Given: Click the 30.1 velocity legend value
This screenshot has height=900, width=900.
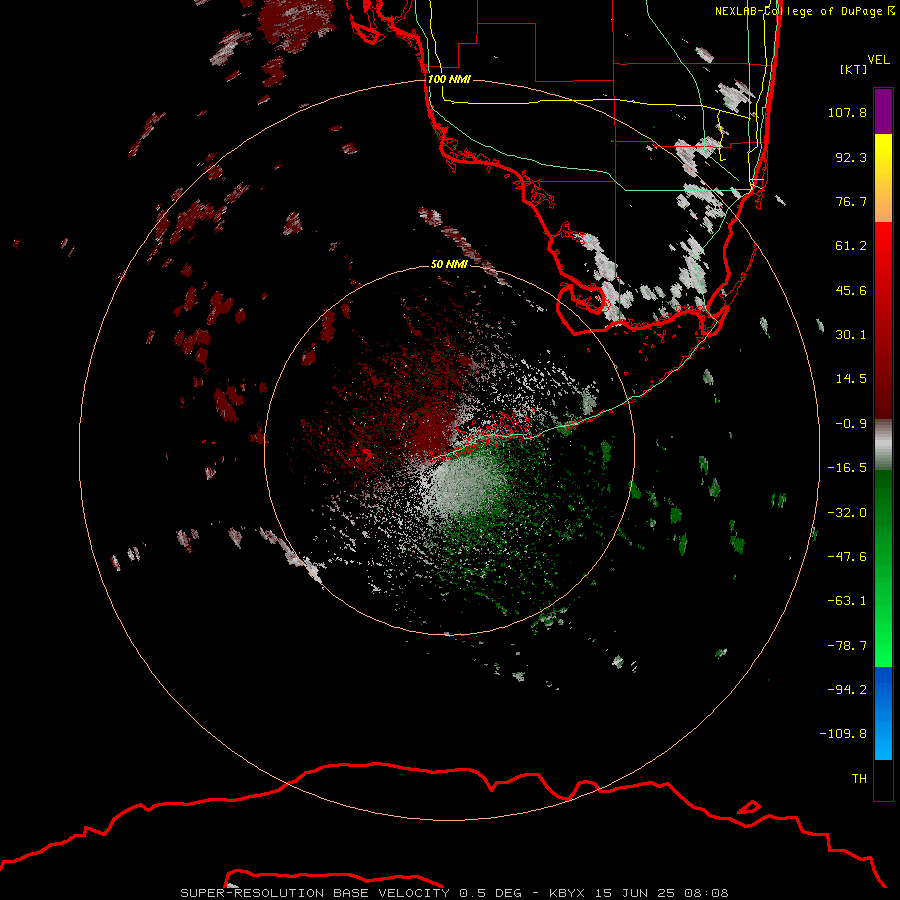Looking at the screenshot, I should (851, 335).
